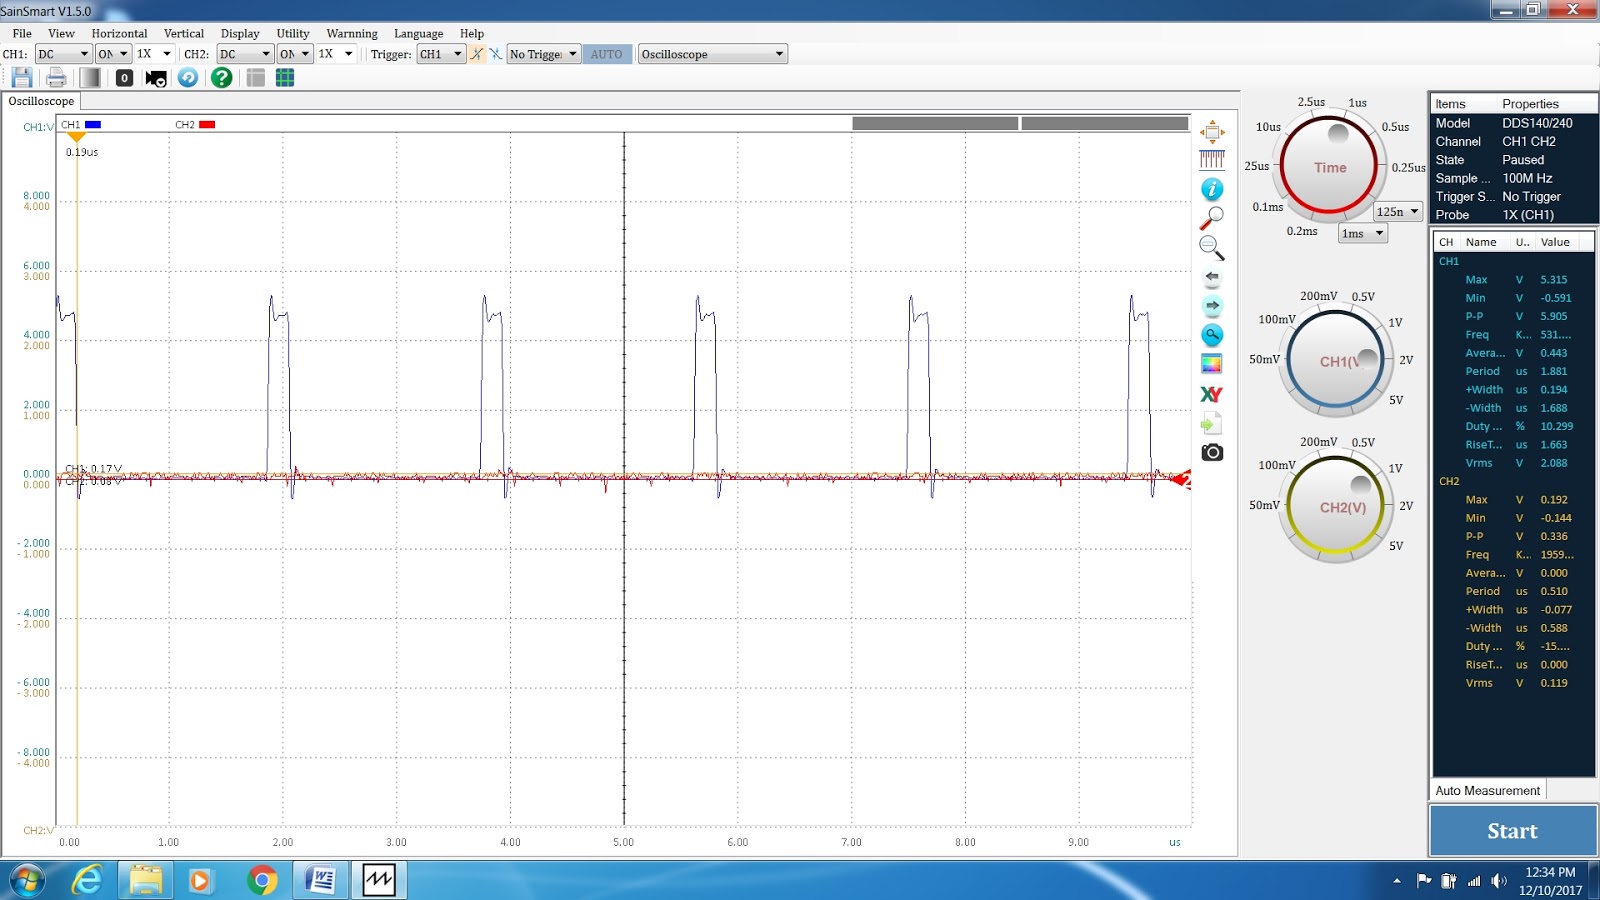Open the CH1 coupling DC dropdown
This screenshot has height=900, width=1600.
coord(63,54)
